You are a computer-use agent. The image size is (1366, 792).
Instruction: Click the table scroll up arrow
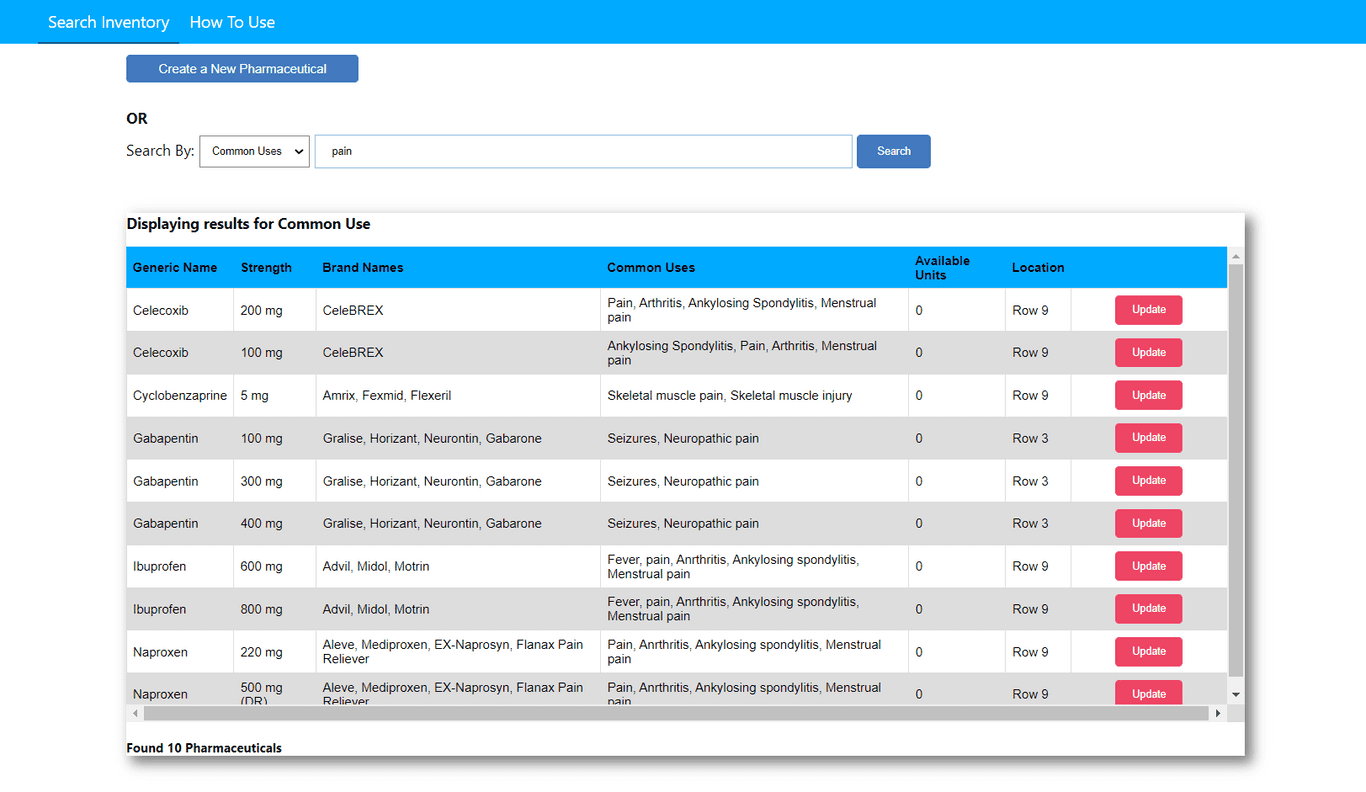1236,255
